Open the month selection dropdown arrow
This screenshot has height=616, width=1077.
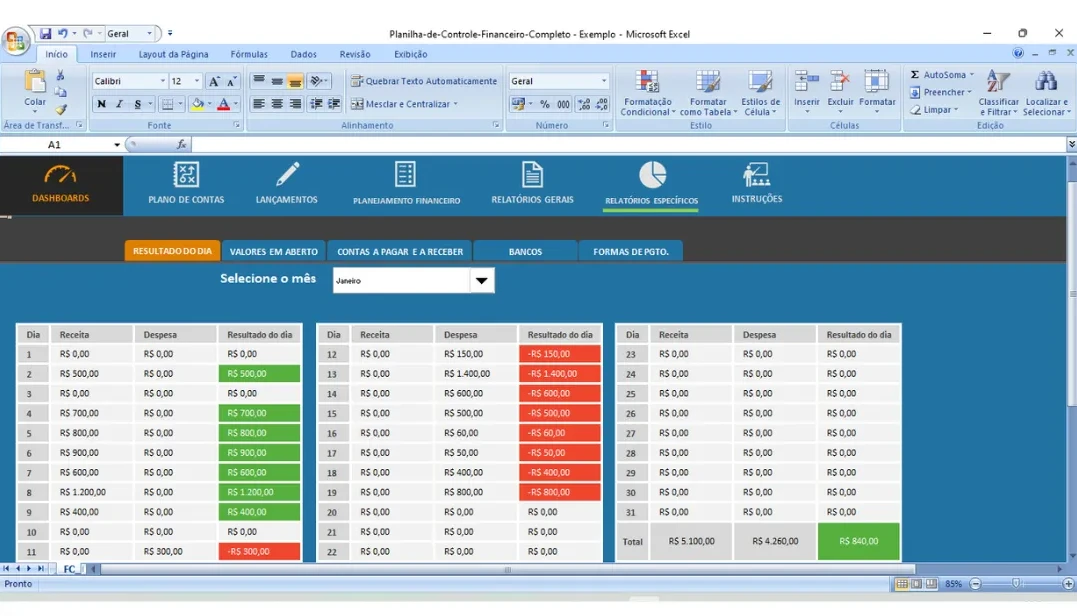tap(482, 281)
